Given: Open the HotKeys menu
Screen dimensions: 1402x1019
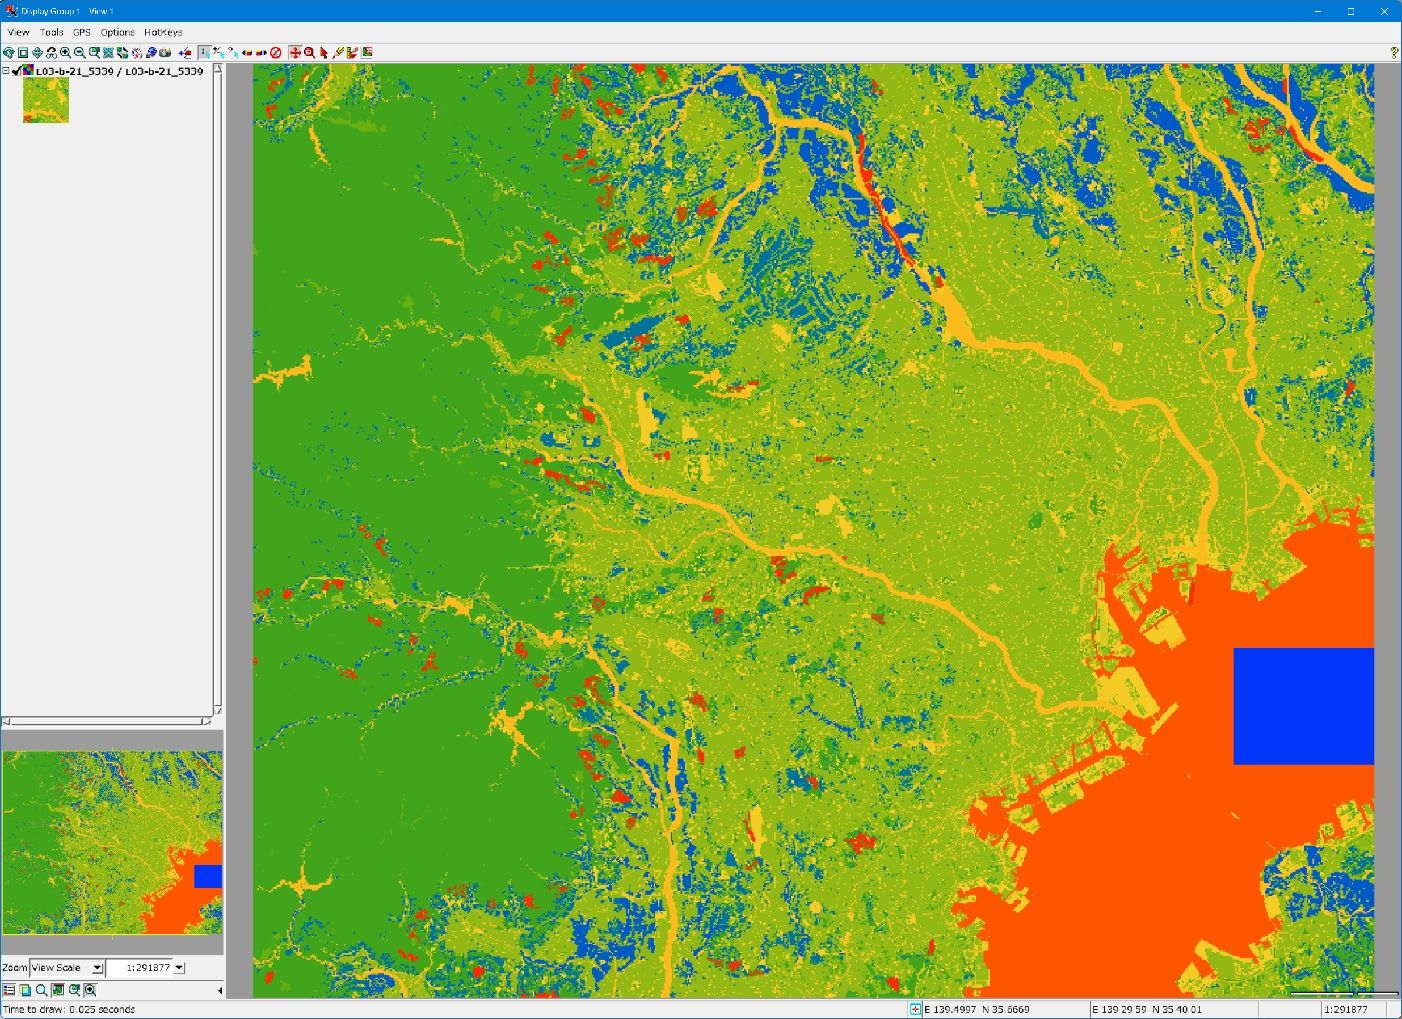Looking at the screenshot, I should [163, 32].
